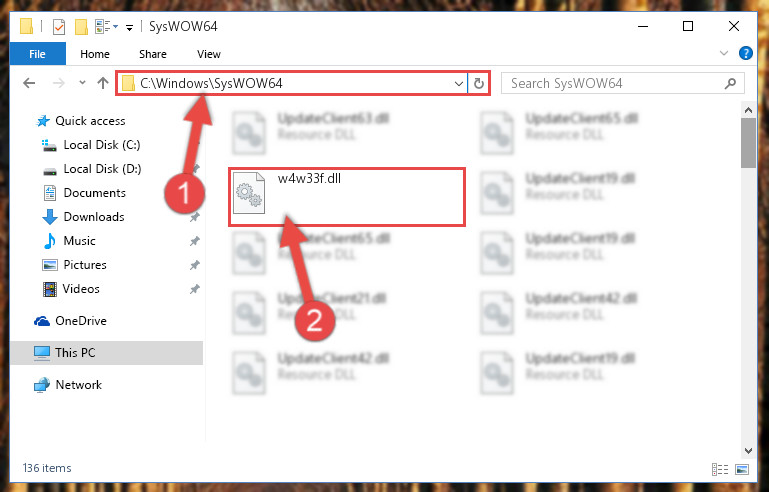Click the vertical scrollbar thumb
This screenshot has width=769, height=492.
(x=748, y=143)
